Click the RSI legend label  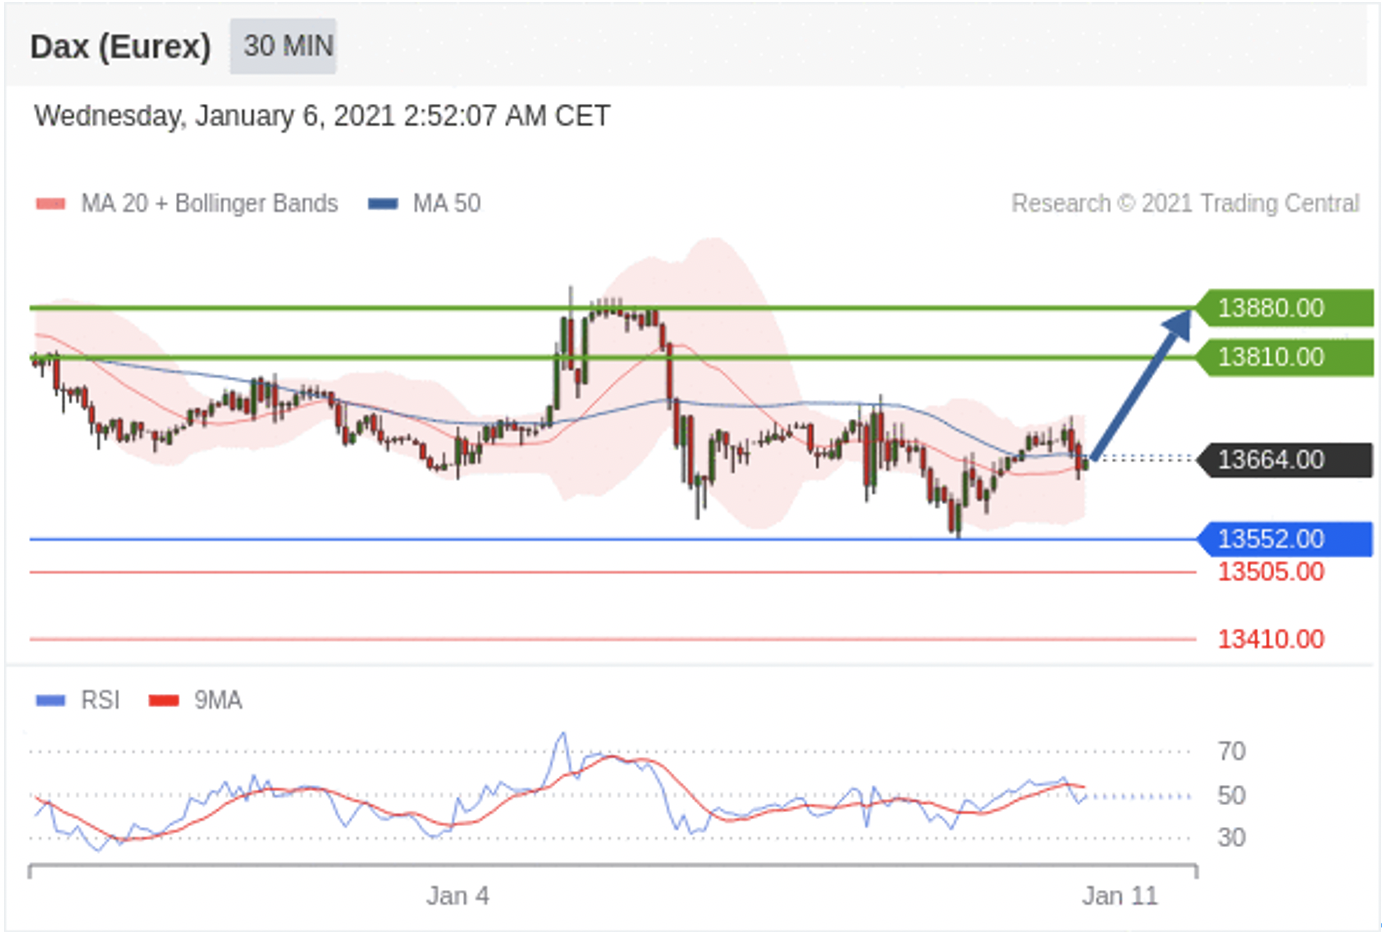[100, 701]
